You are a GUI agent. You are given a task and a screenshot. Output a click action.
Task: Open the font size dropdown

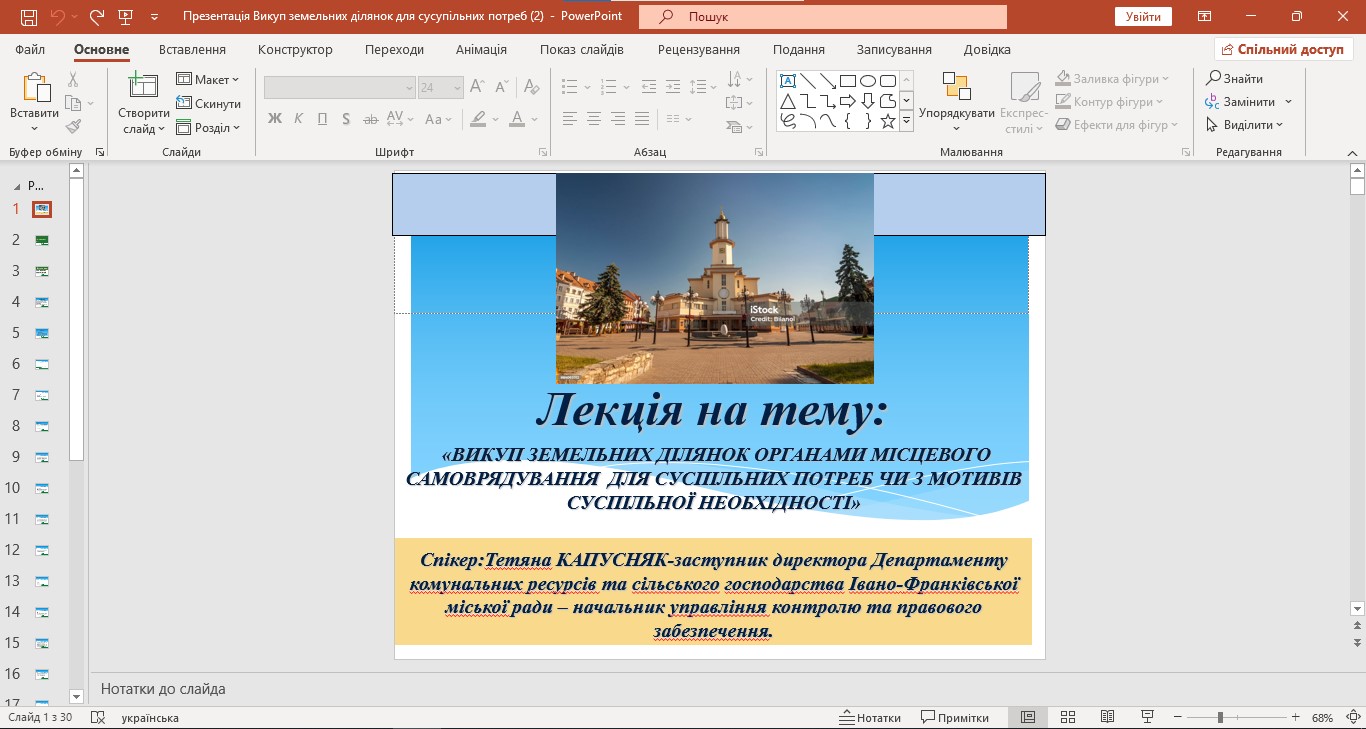point(457,88)
